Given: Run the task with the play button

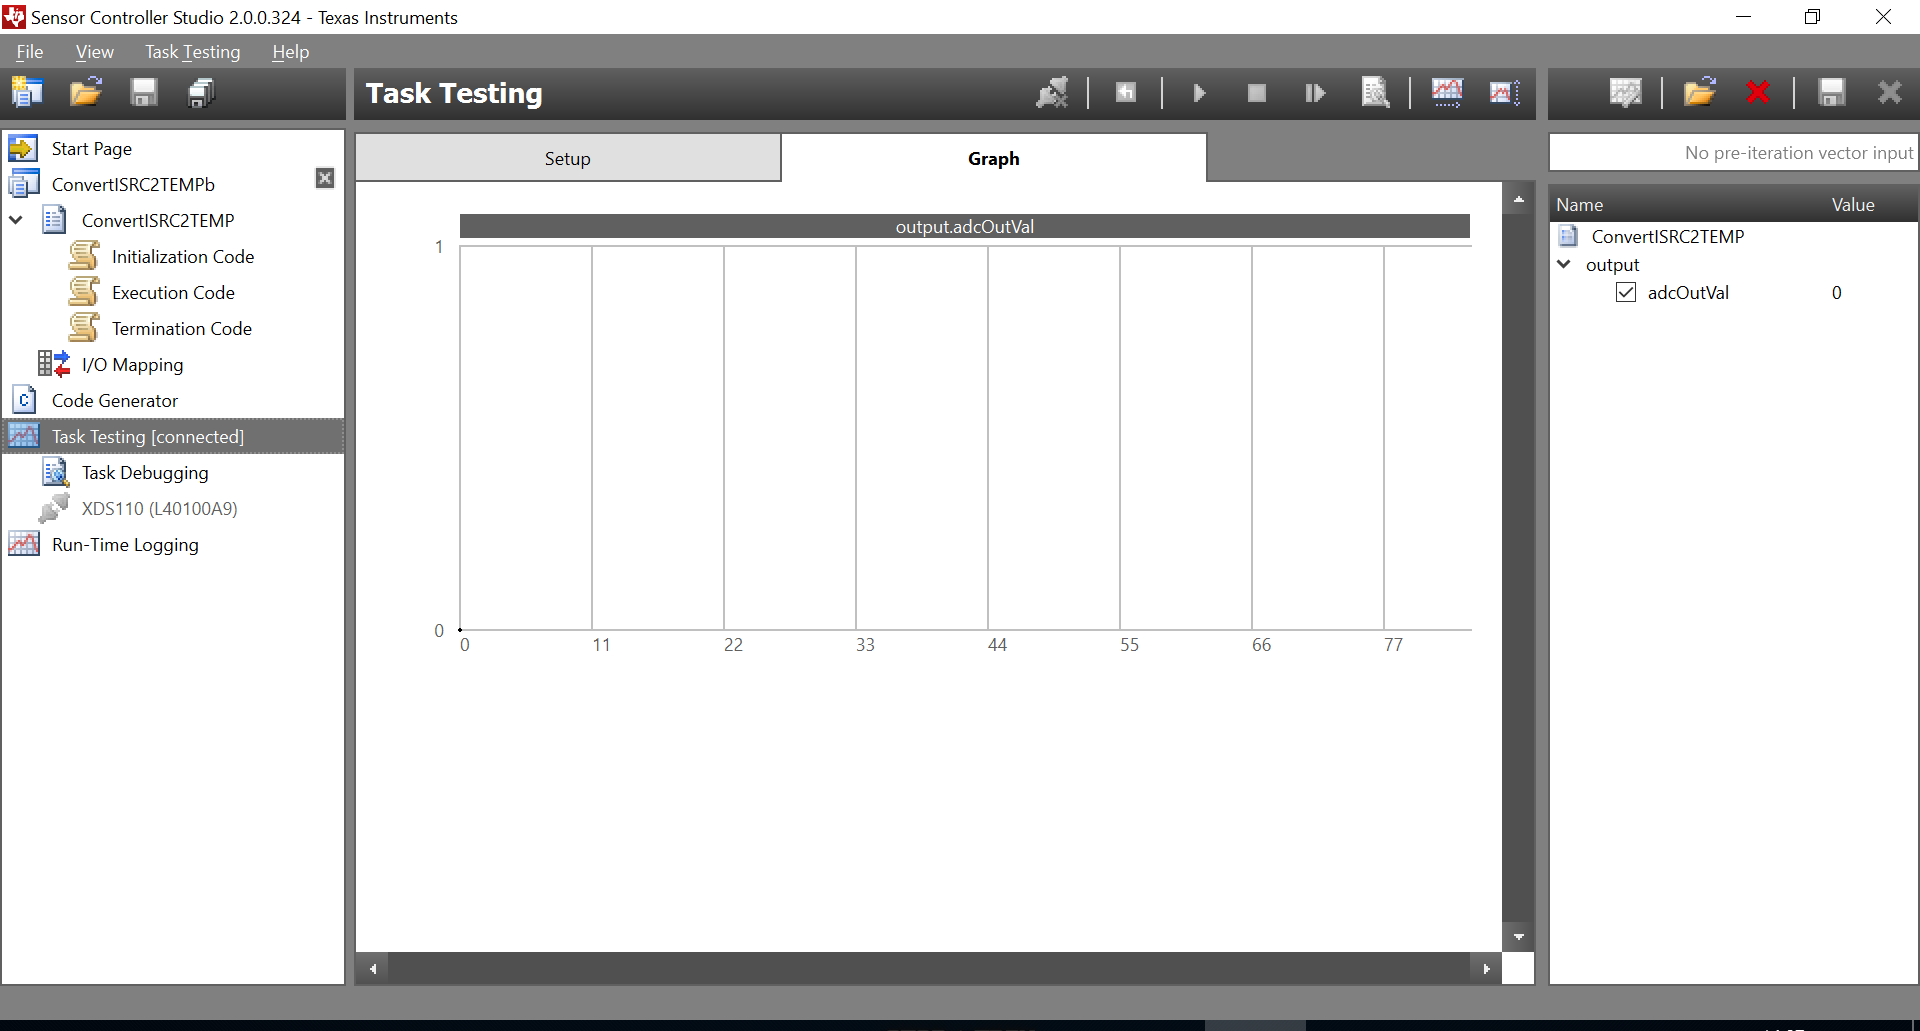Looking at the screenshot, I should pos(1199,93).
